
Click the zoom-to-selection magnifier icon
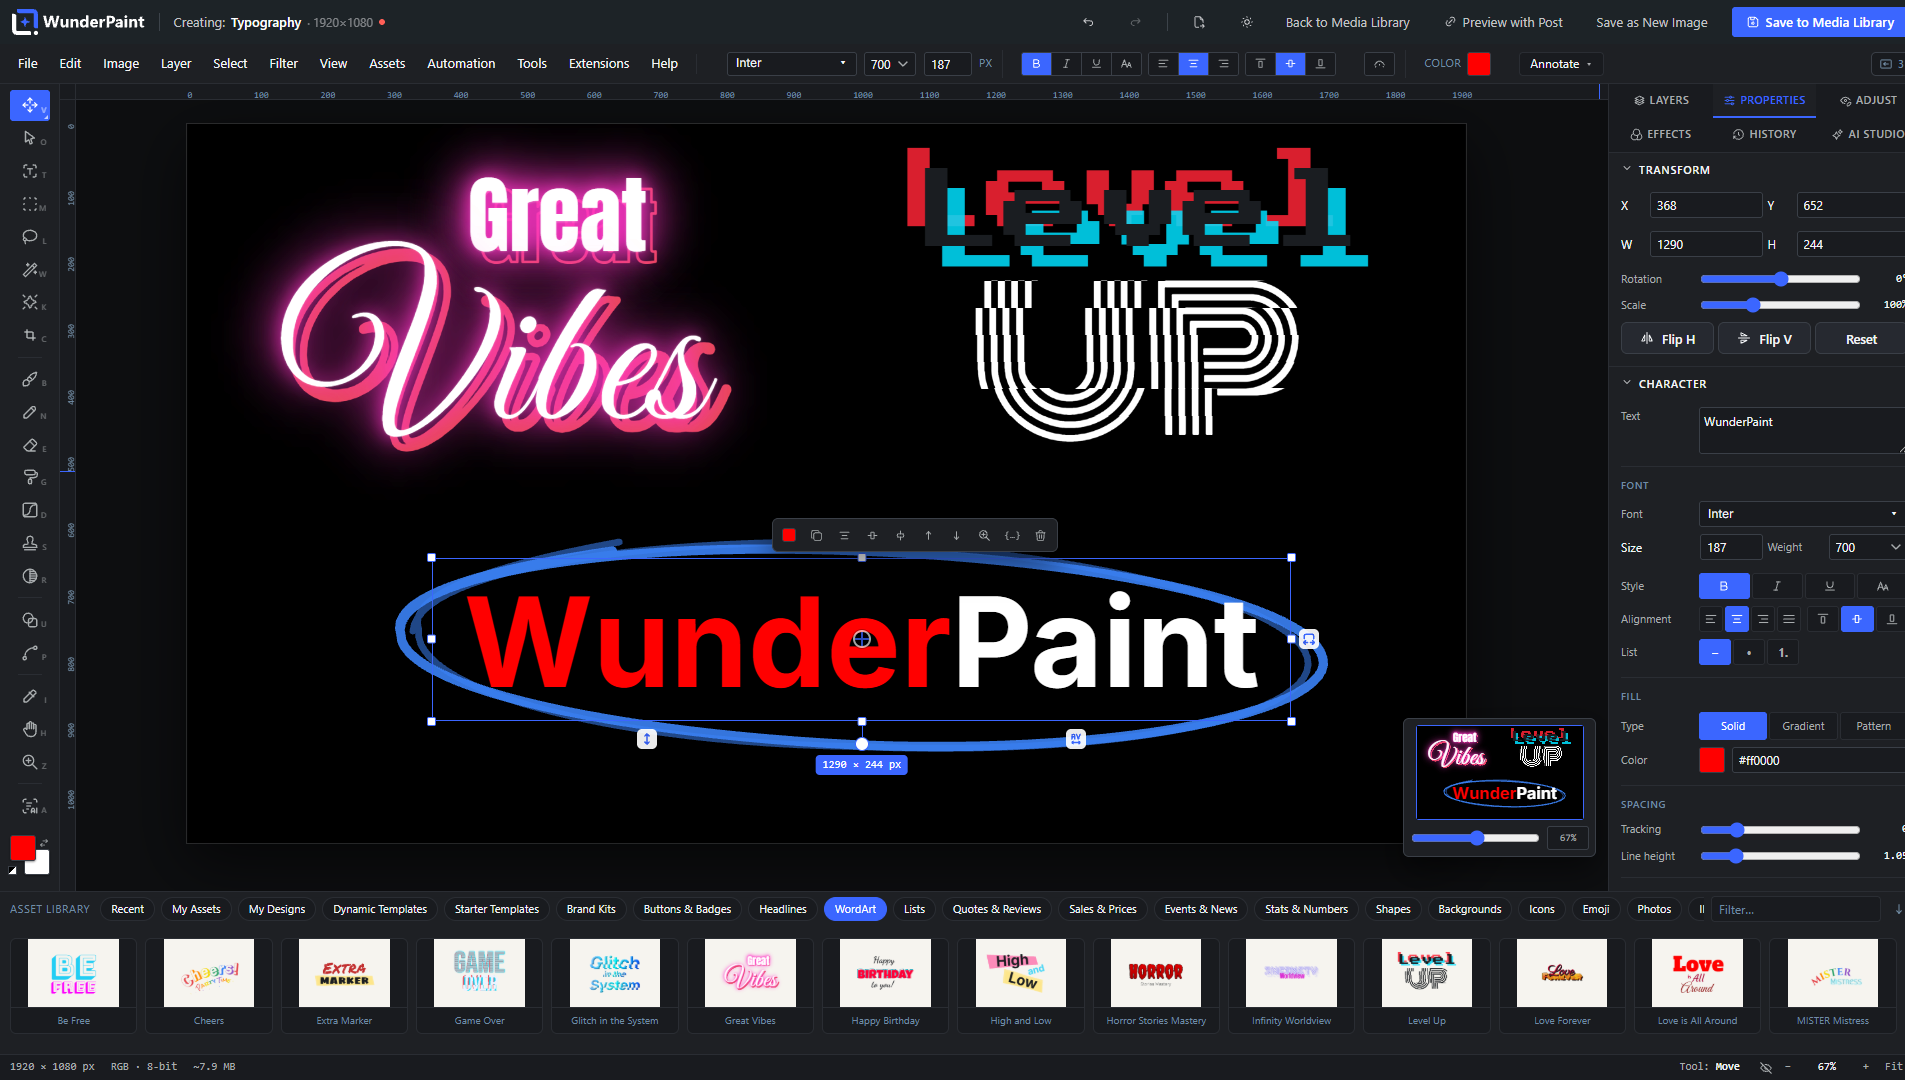point(984,536)
